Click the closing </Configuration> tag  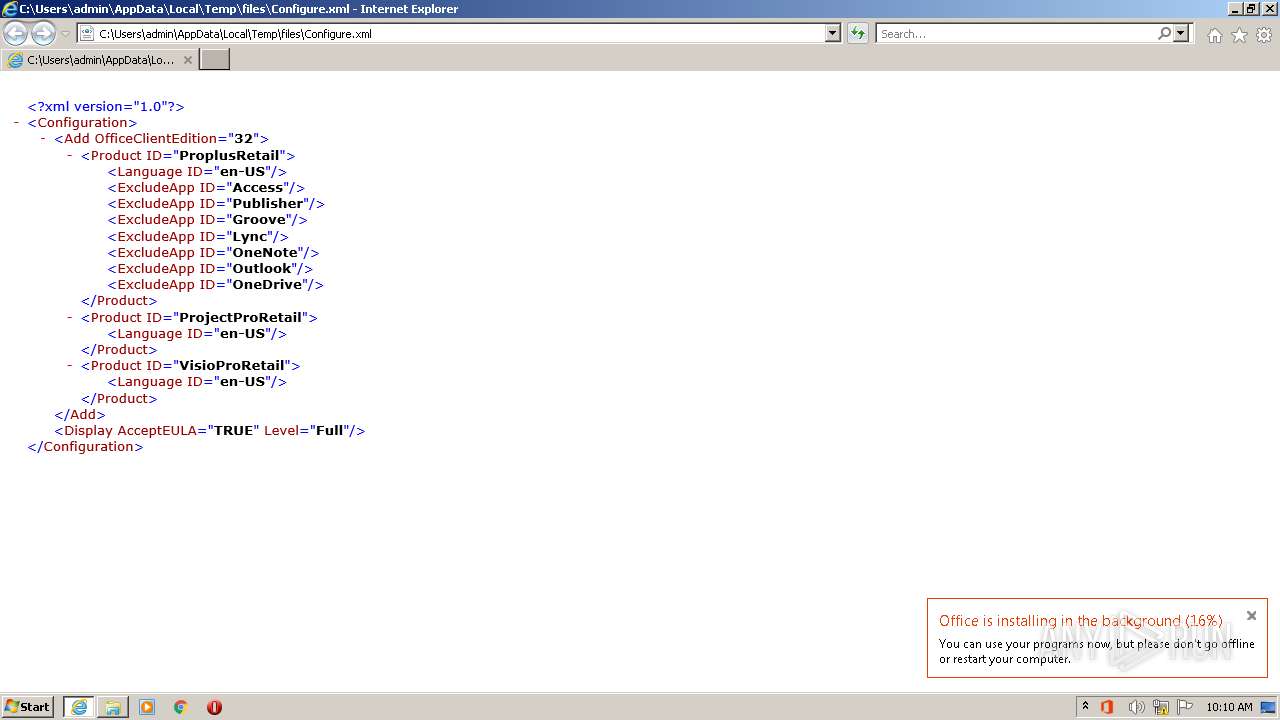tap(85, 446)
